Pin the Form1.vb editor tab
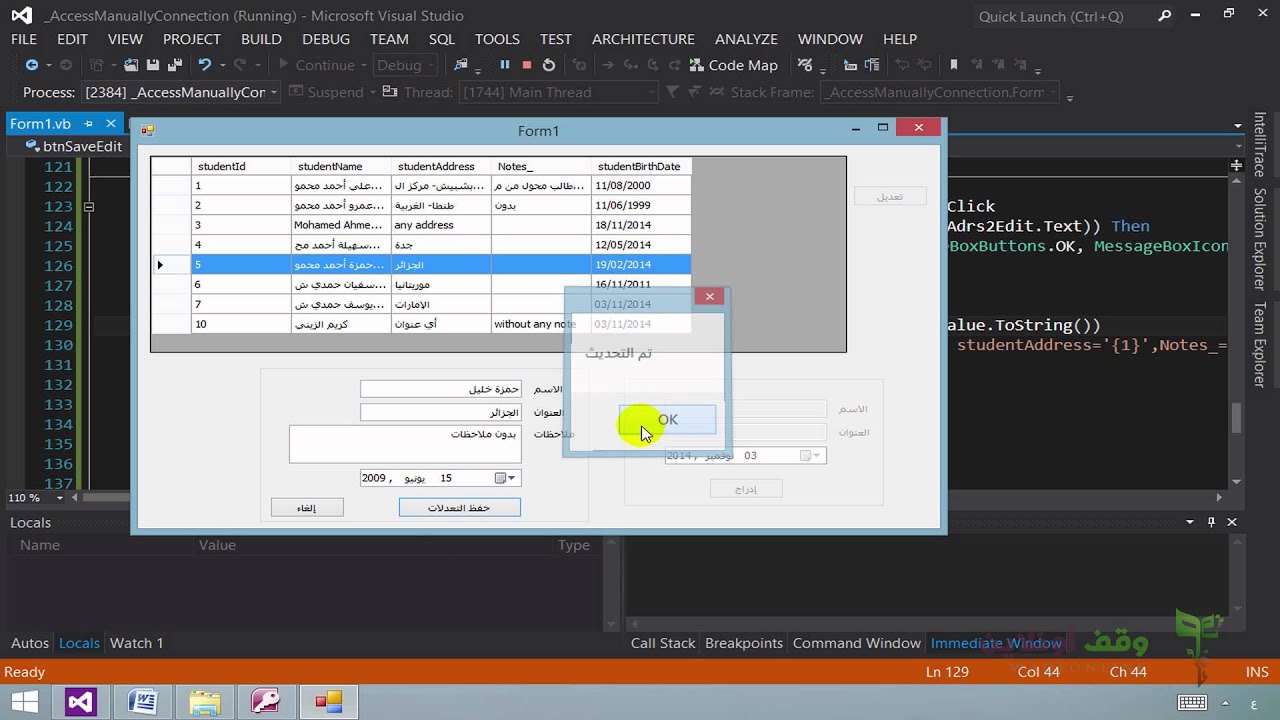This screenshot has height=720, width=1280. click(x=89, y=124)
